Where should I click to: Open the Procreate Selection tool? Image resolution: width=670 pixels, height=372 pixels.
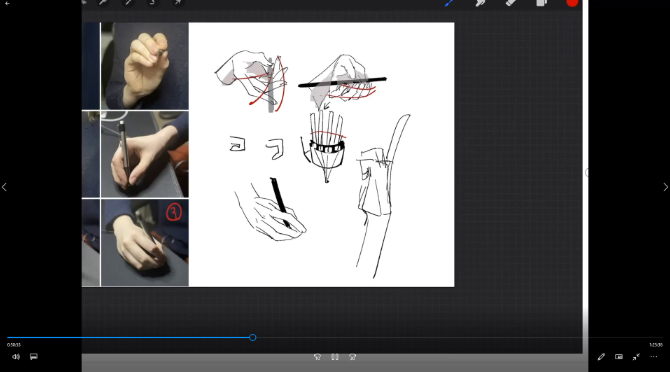153,3
